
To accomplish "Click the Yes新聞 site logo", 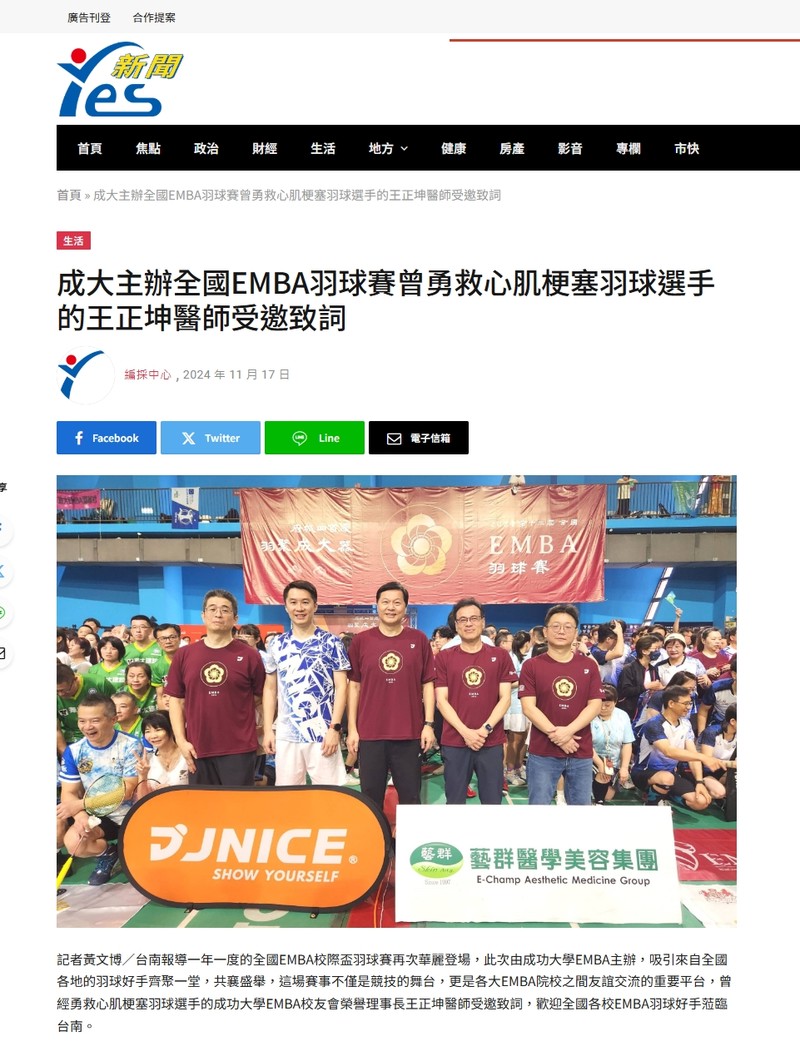I will [119, 79].
